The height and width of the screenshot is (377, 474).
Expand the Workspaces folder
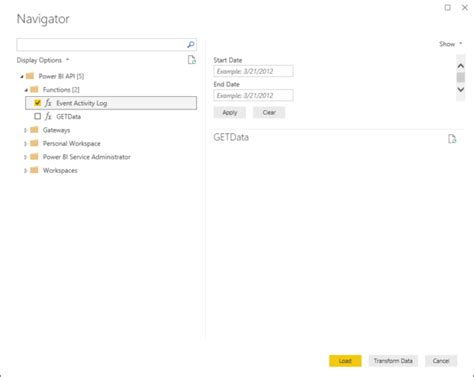pyautogui.click(x=25, y=170)
